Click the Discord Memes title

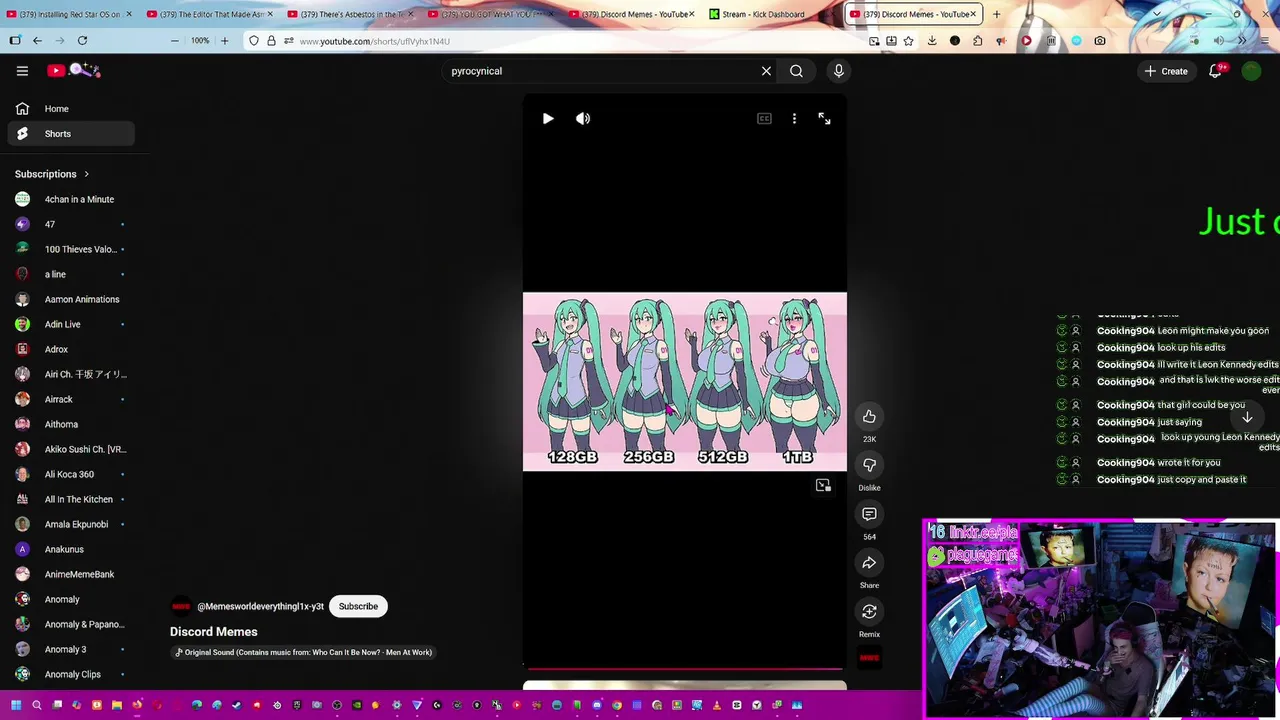tap(213, 632)
